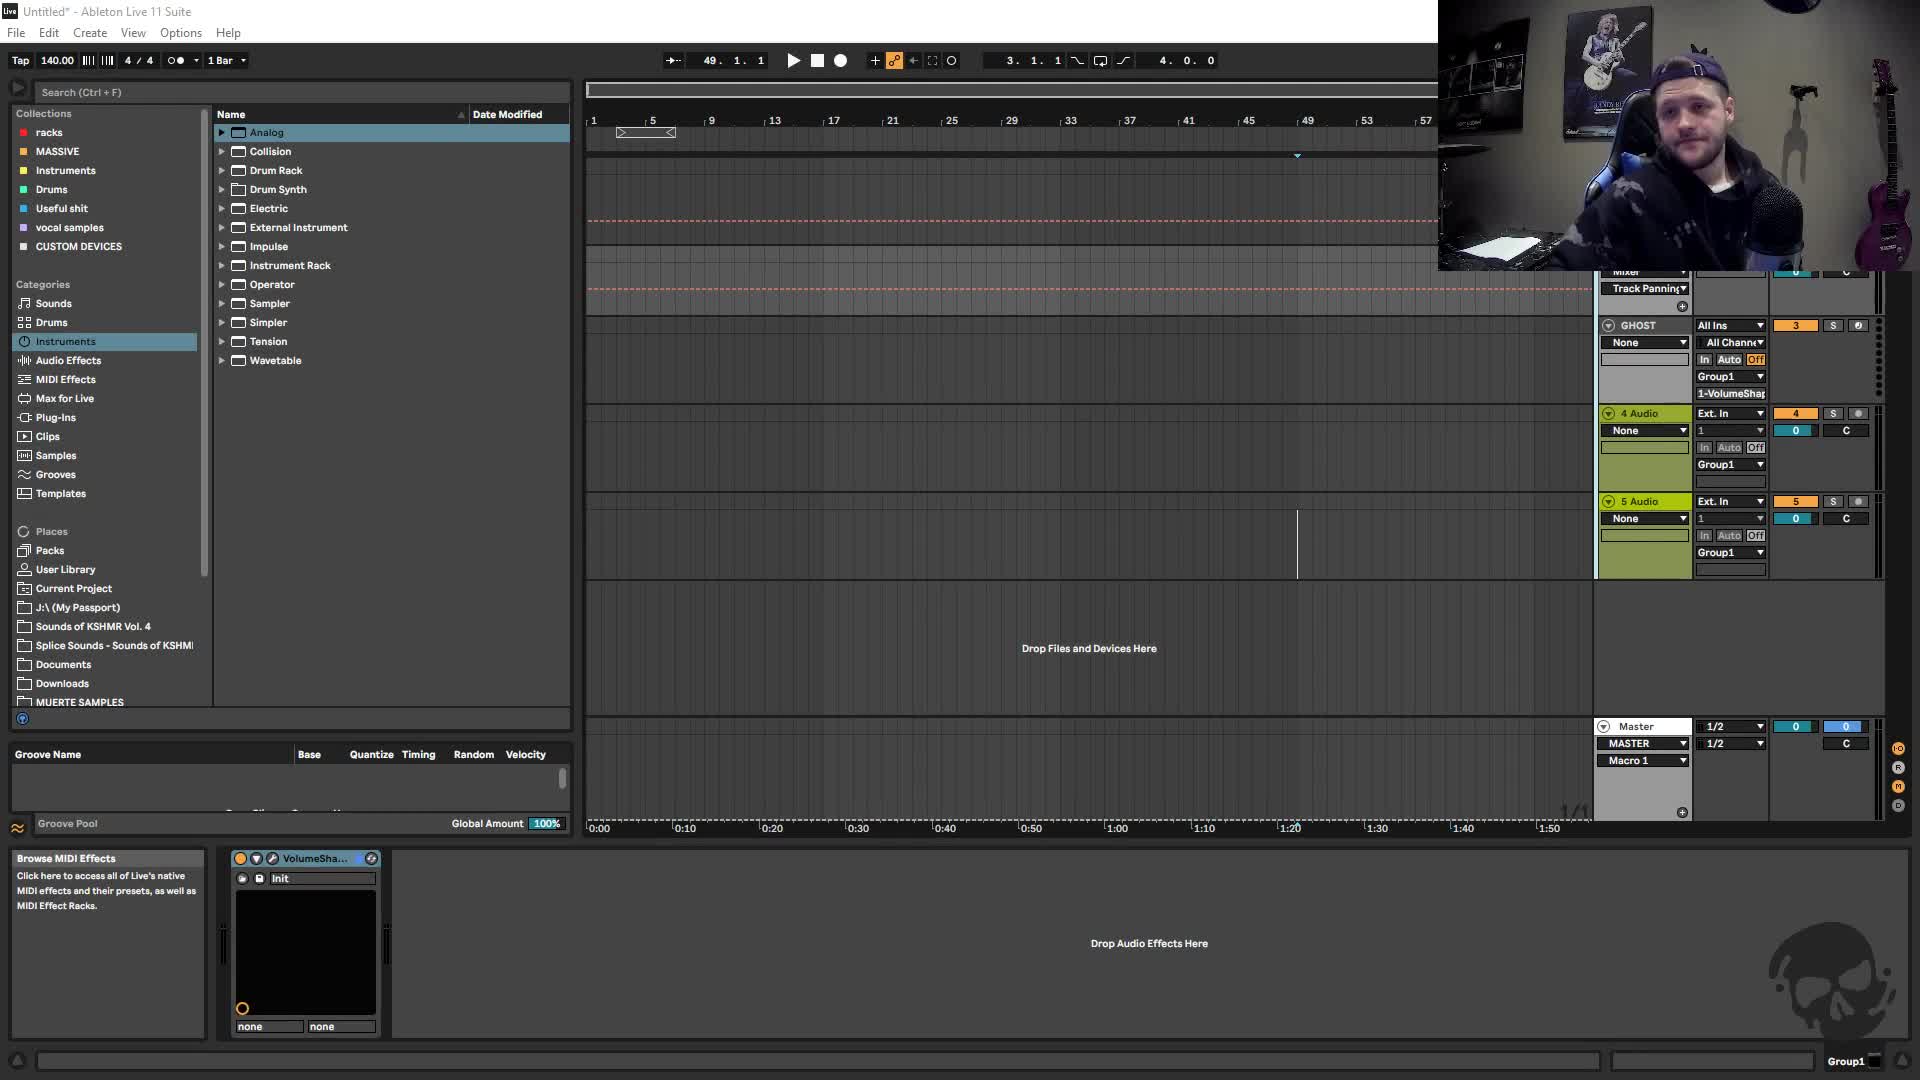
Task: Click In monitor button on GHOST track
Action: [1704, 359]
